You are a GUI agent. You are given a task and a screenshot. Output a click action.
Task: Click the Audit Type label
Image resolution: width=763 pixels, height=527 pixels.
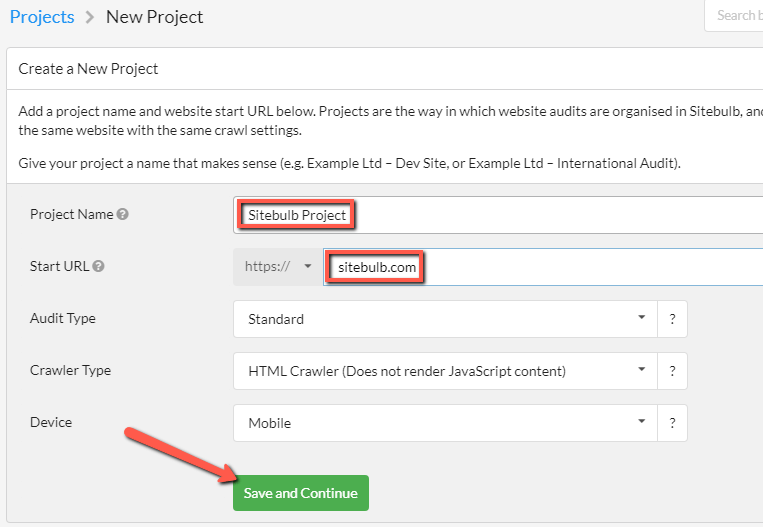click(63, 318)
